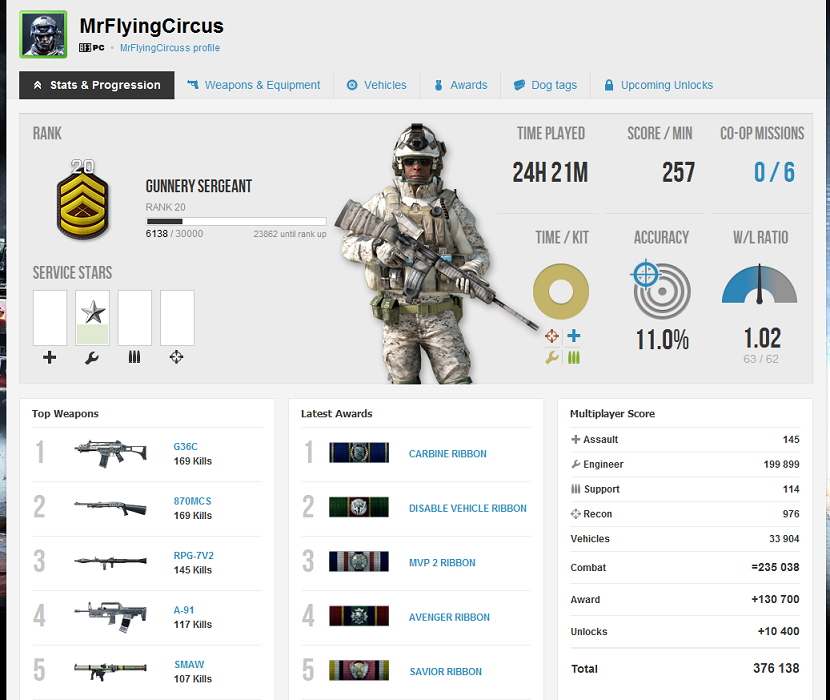This screenshot has width=830, height=700.
Task: Click the Assault plus icon under service stars
Action: click(50, 357)
